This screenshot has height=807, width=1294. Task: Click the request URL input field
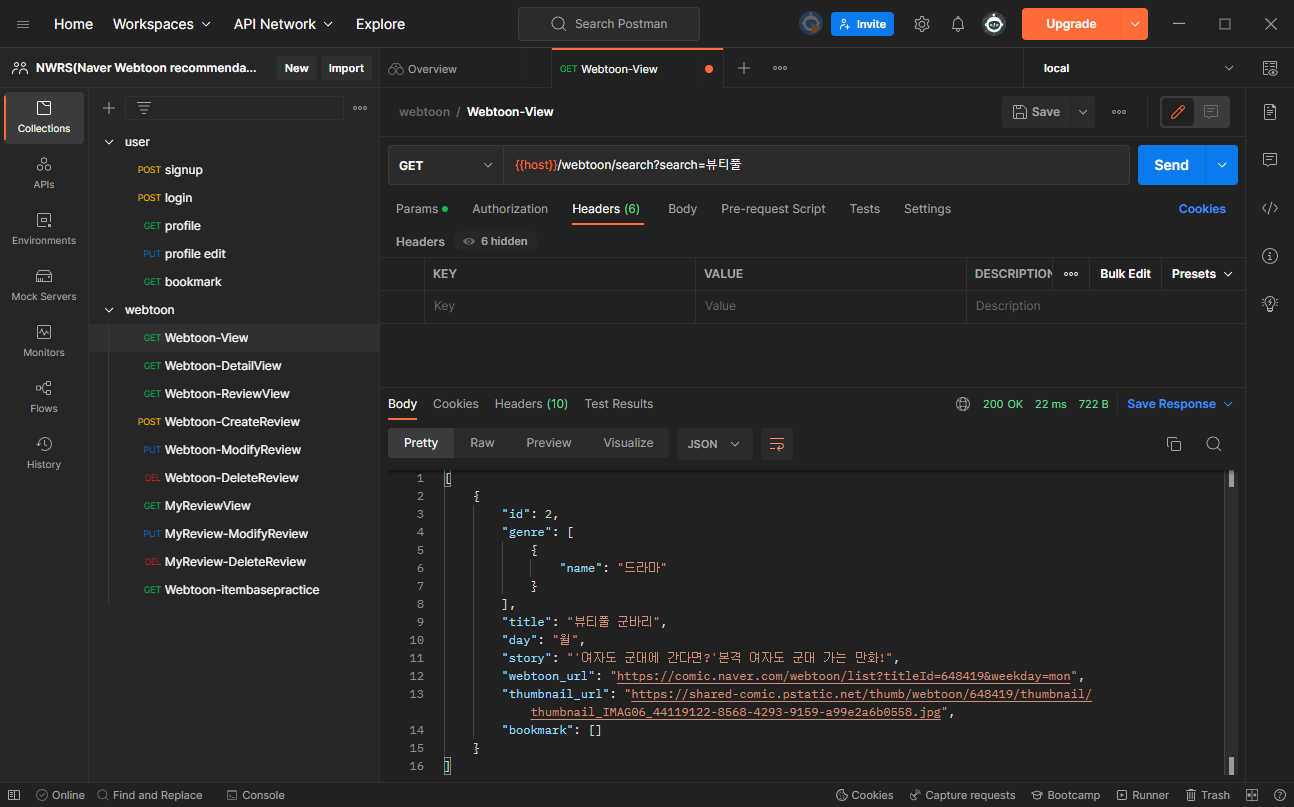tap(815, 165)
